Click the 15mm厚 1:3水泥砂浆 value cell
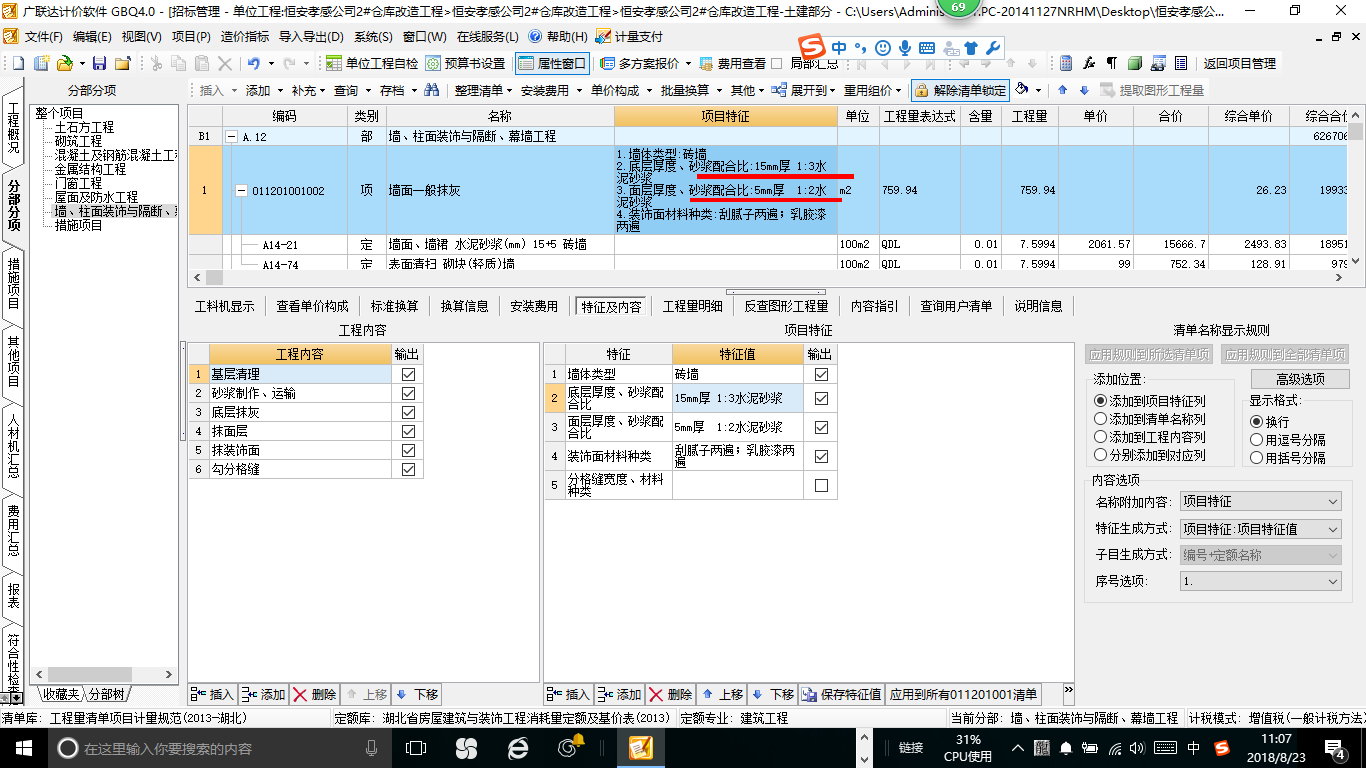 coord(738,398)
